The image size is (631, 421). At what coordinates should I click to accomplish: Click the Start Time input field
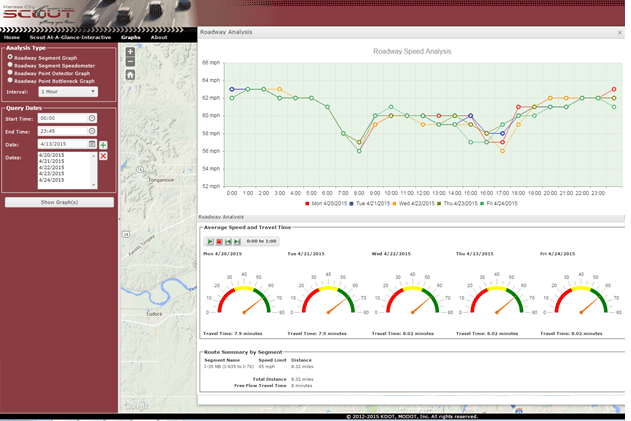tap(62, 118)
